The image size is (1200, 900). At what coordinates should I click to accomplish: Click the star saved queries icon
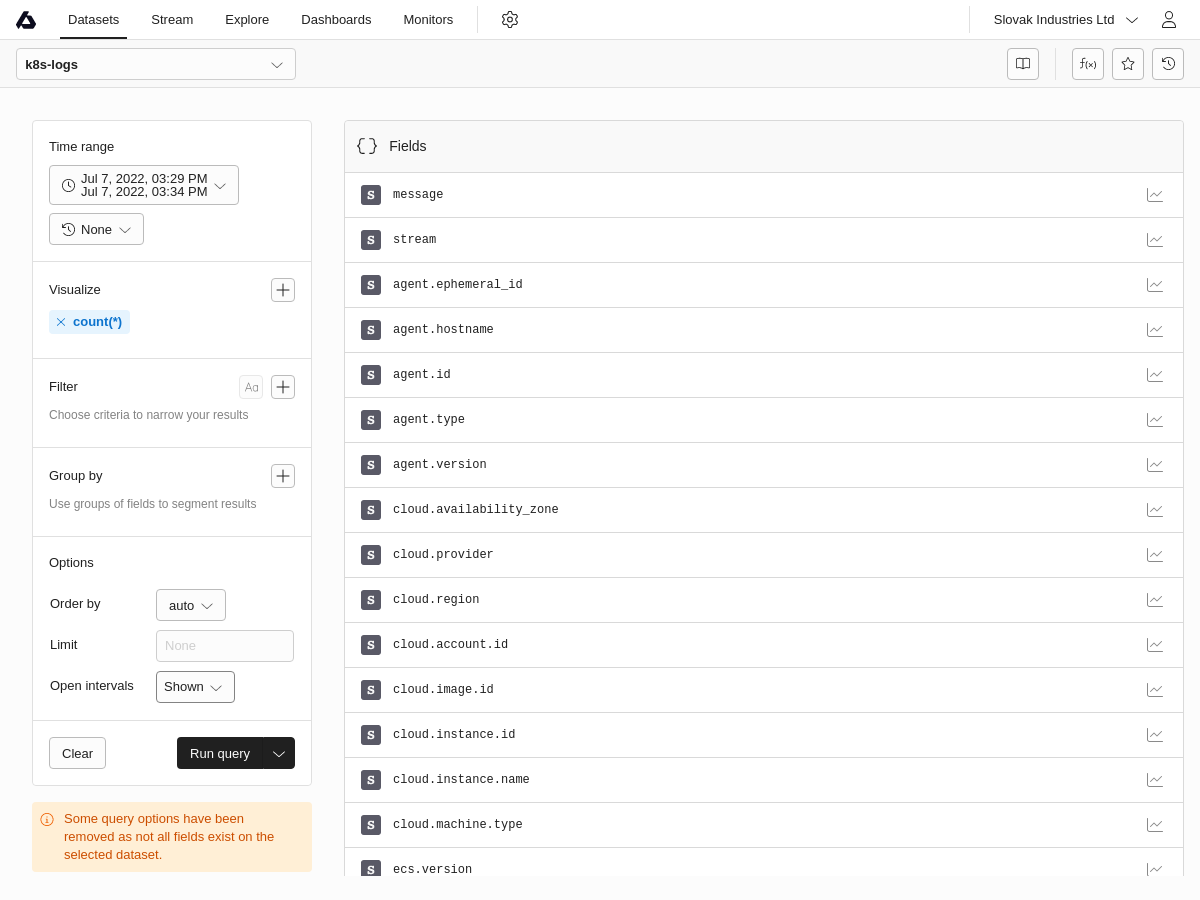click(x=1128, y=64)
